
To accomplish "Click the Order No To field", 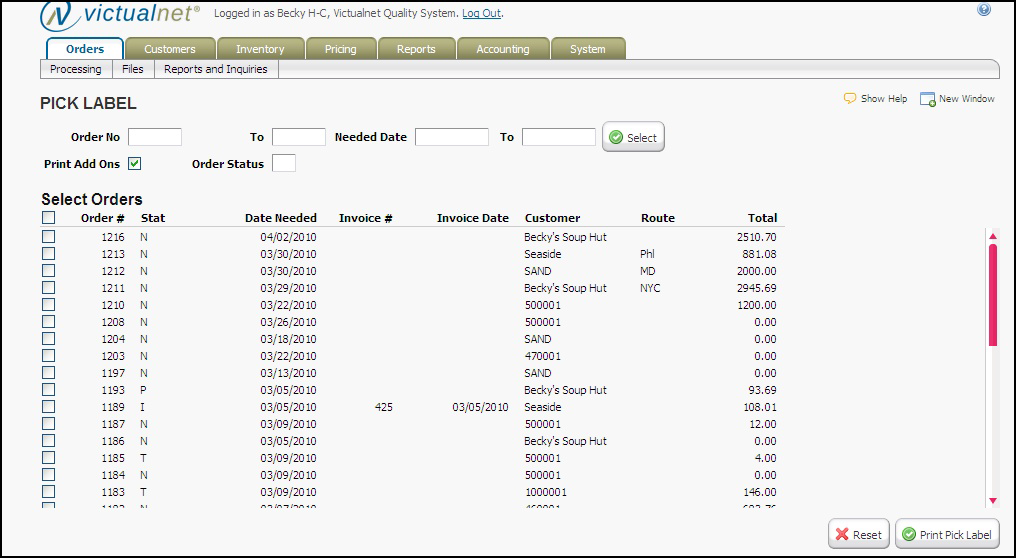I will click(x=299, y=137).
